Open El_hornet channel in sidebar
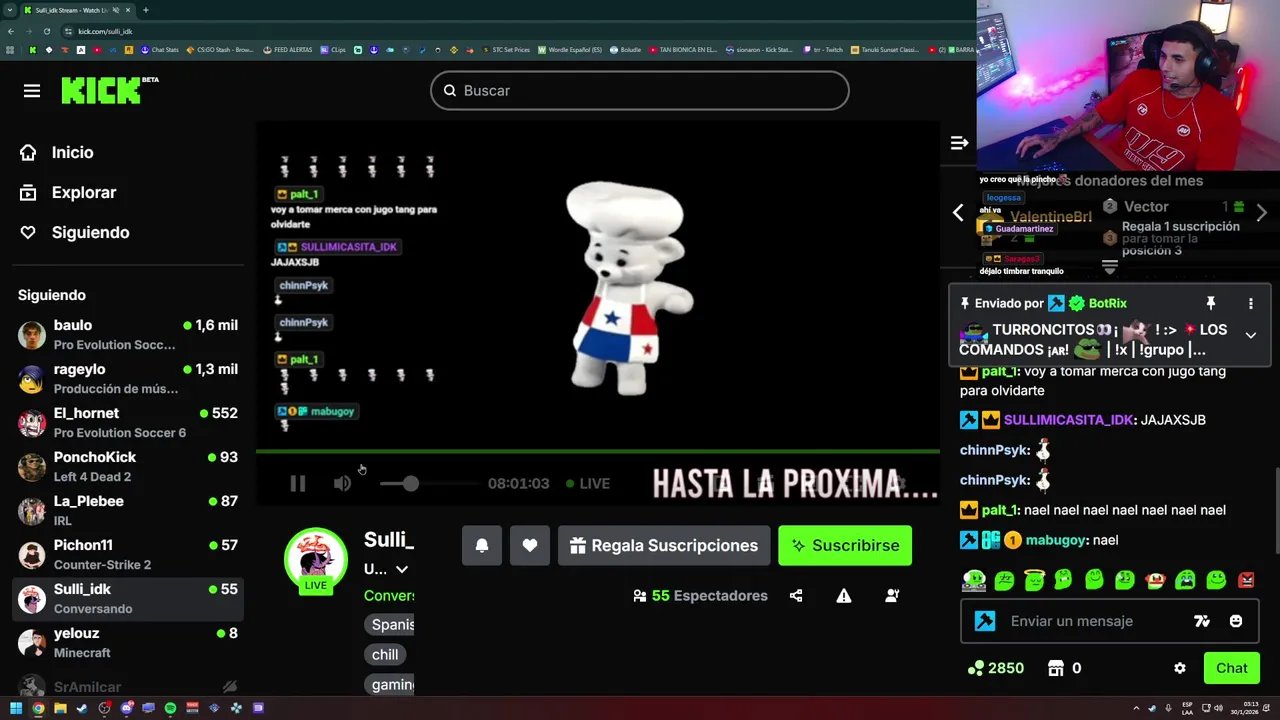 (x=128, y=423)
